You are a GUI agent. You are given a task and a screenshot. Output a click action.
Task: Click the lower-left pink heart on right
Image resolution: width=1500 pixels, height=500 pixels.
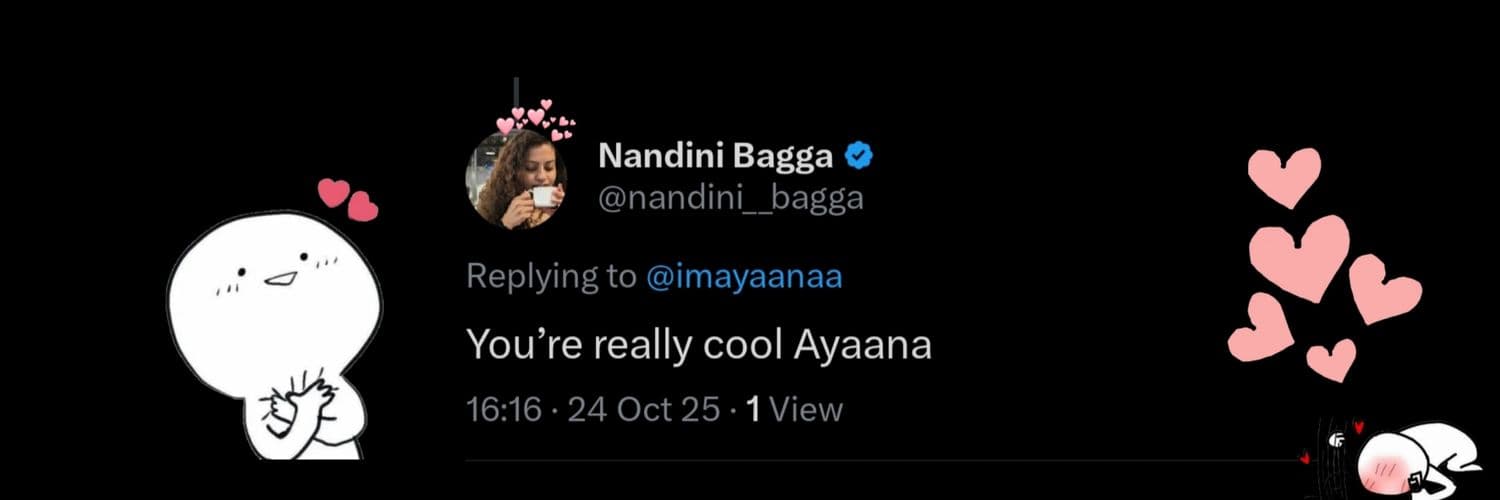(1260, 331)
